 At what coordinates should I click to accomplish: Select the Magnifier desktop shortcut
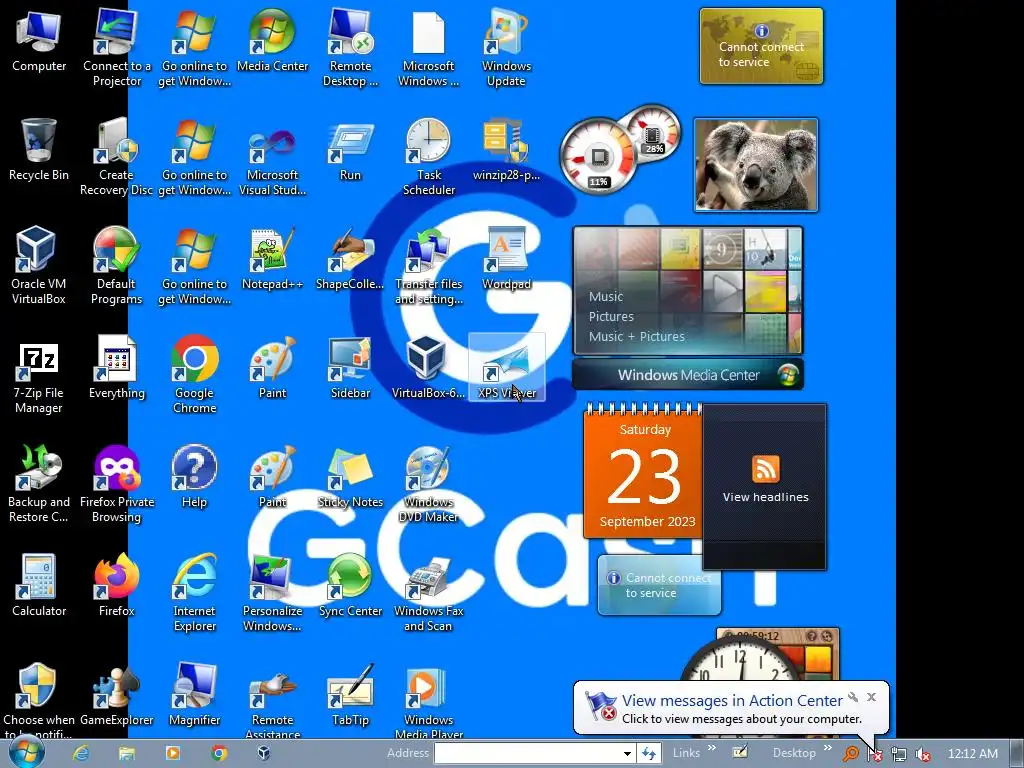click(x=195, y=696)
